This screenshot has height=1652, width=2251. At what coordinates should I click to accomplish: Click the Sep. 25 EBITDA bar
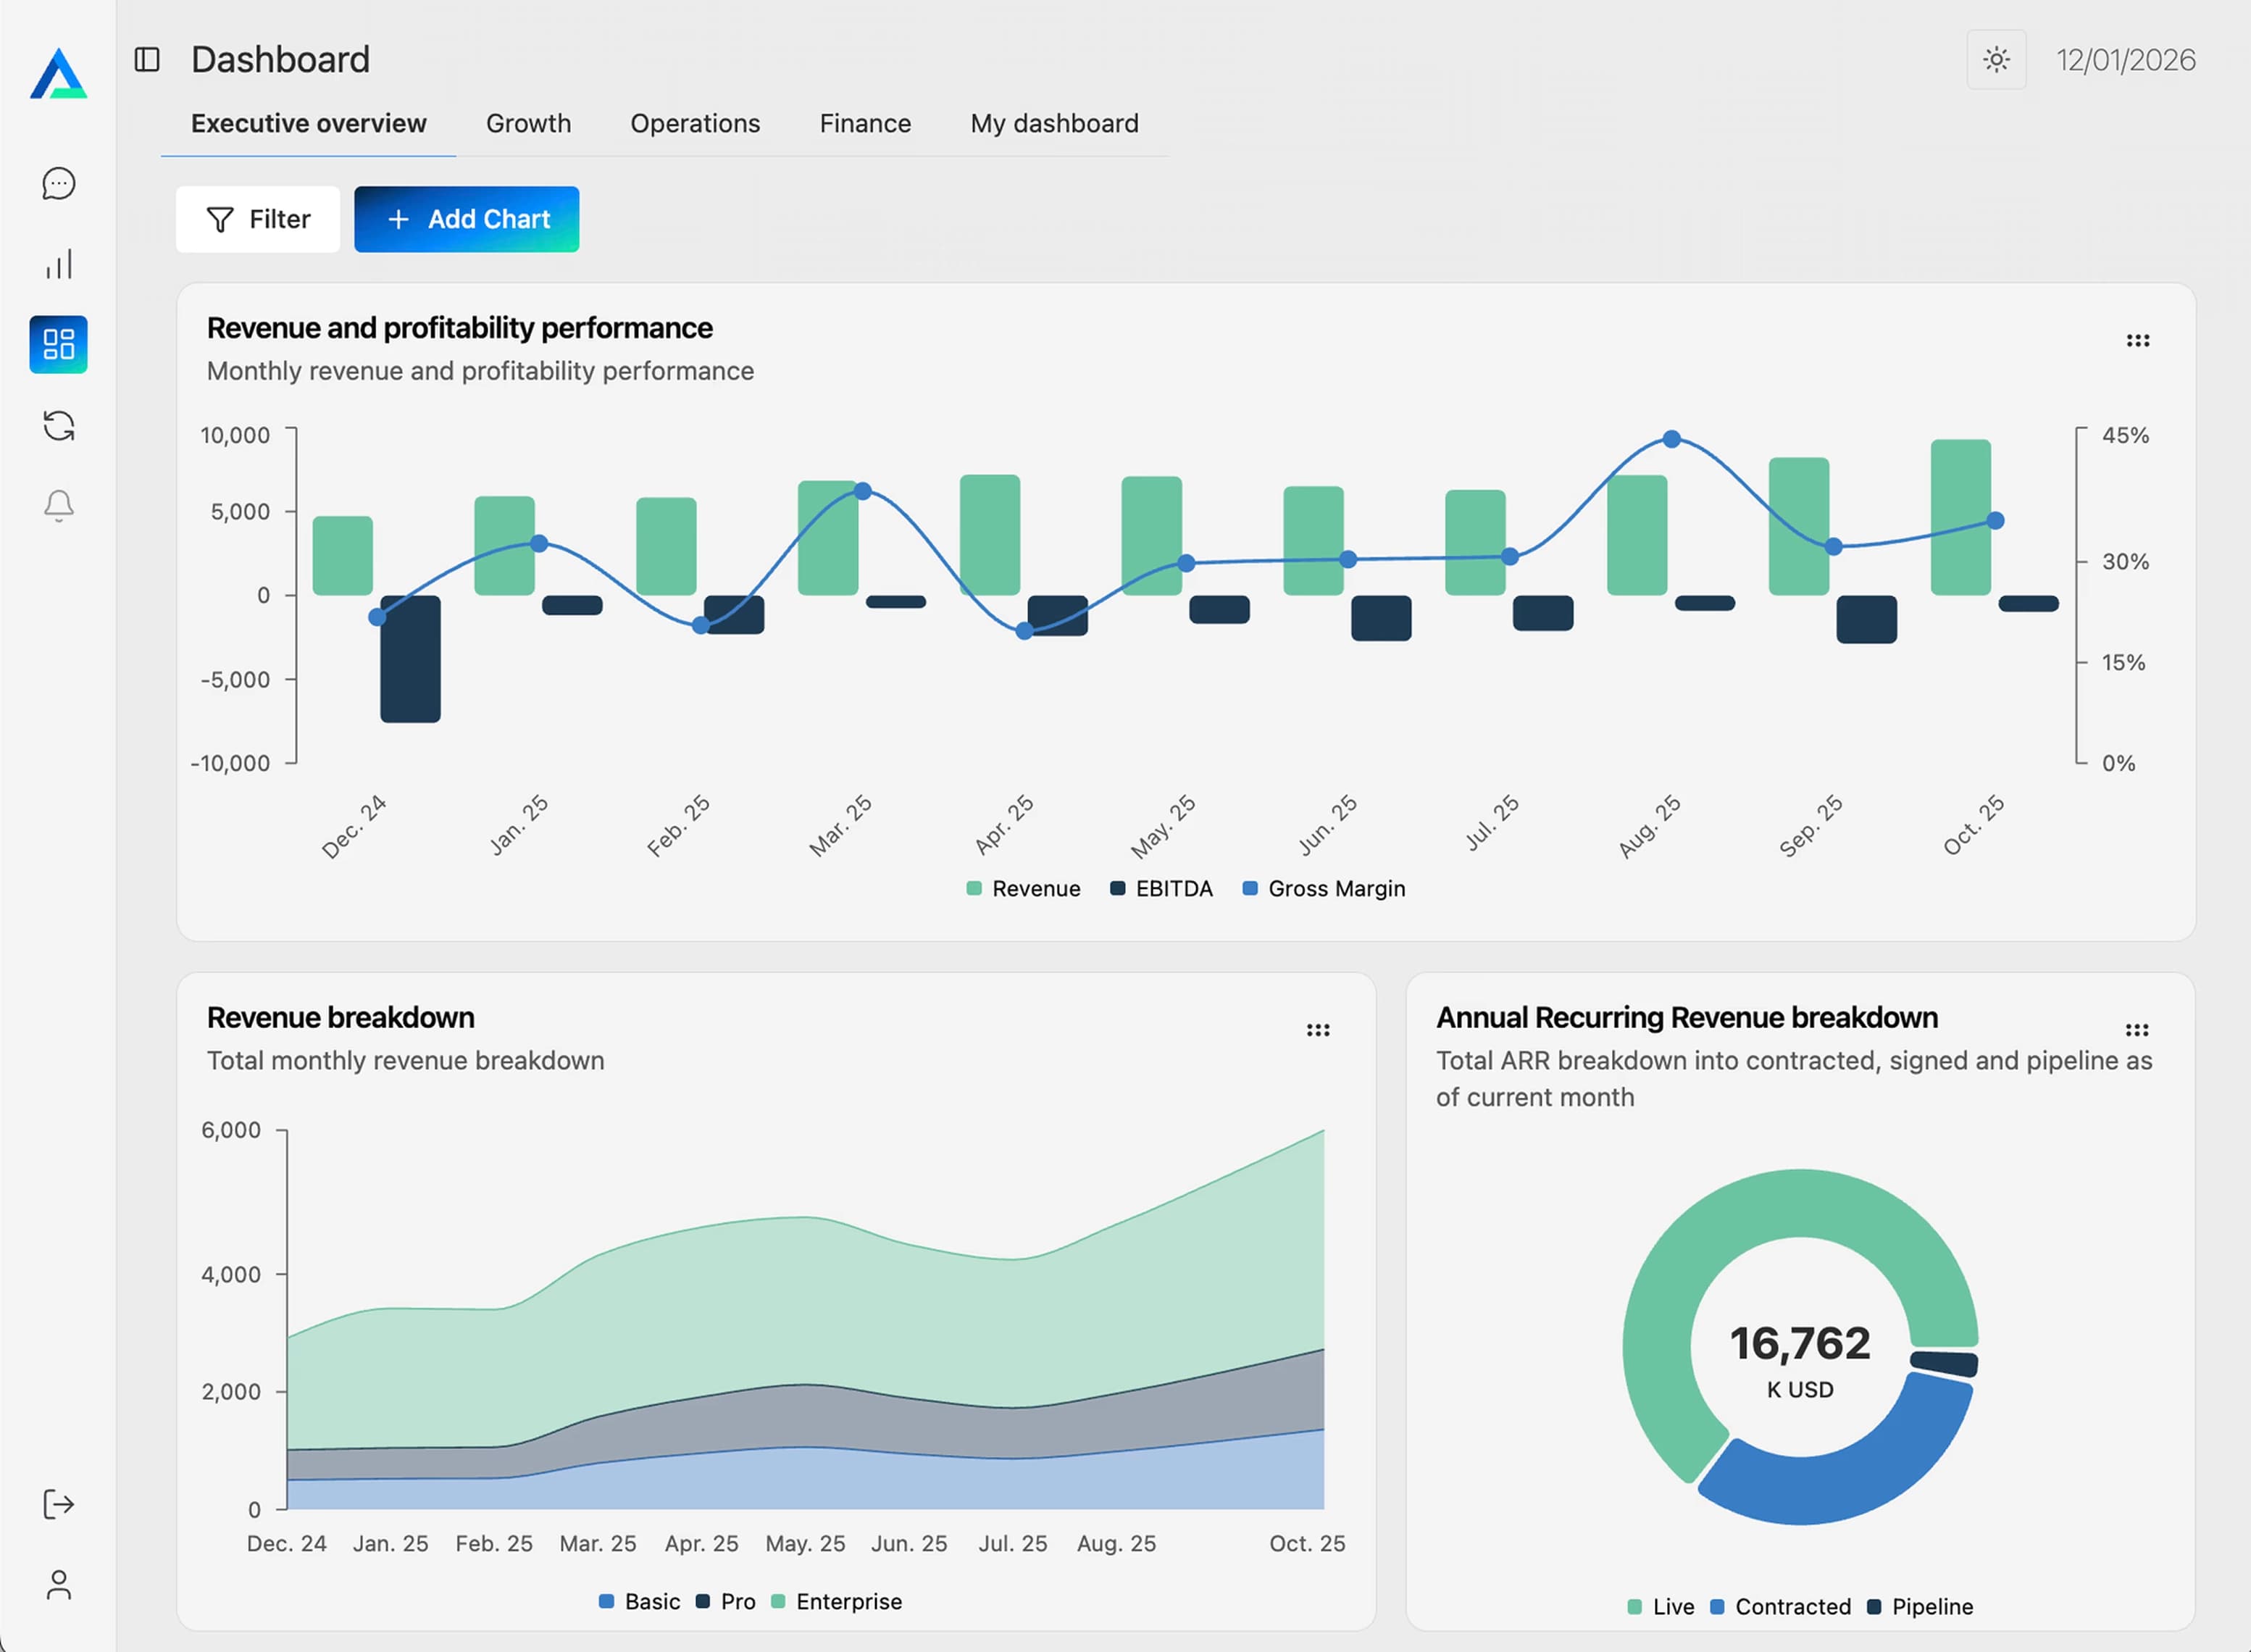1866,619
